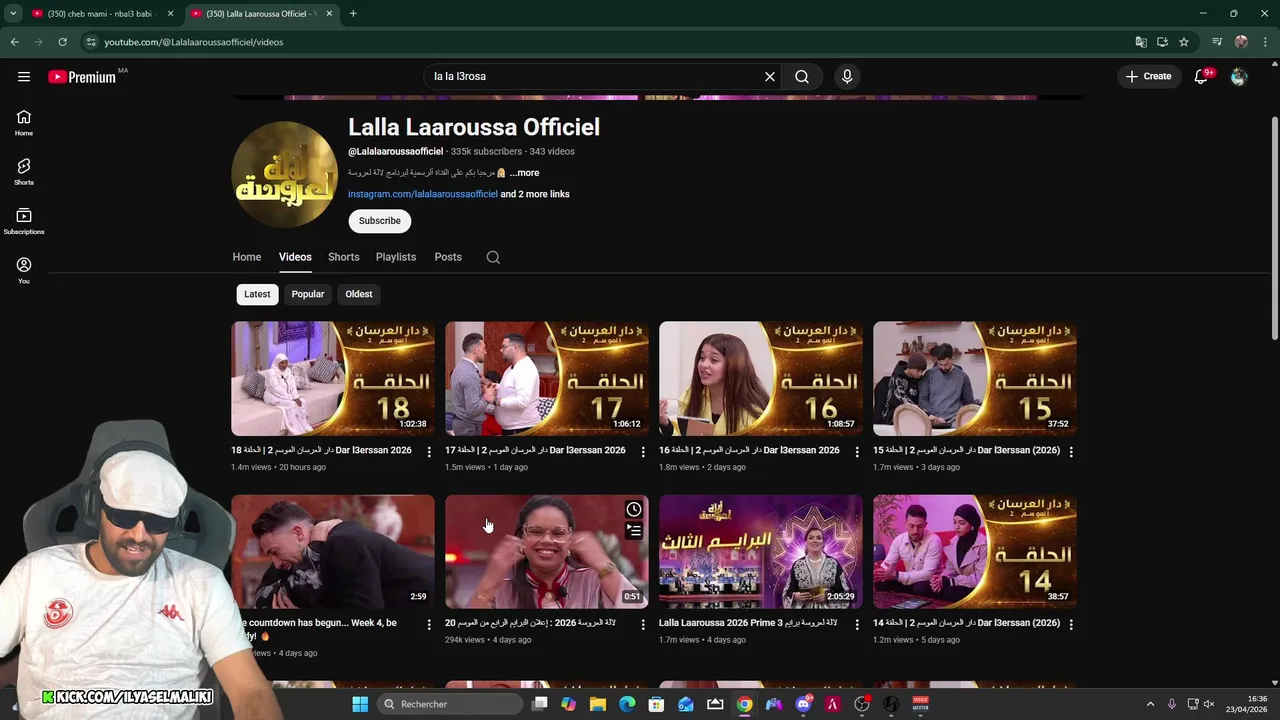The height and width of the screenshot is (720, 1280).
Task: Open Chrome profile avatar
Action: 1241,42
